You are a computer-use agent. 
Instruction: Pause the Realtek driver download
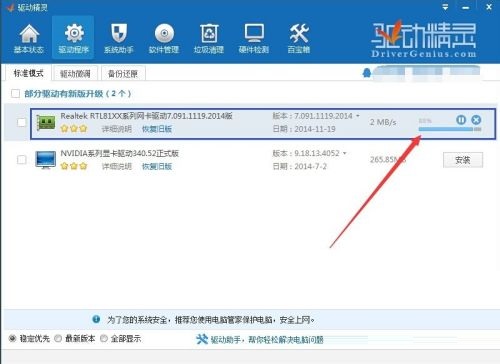(x=461, y=120)
